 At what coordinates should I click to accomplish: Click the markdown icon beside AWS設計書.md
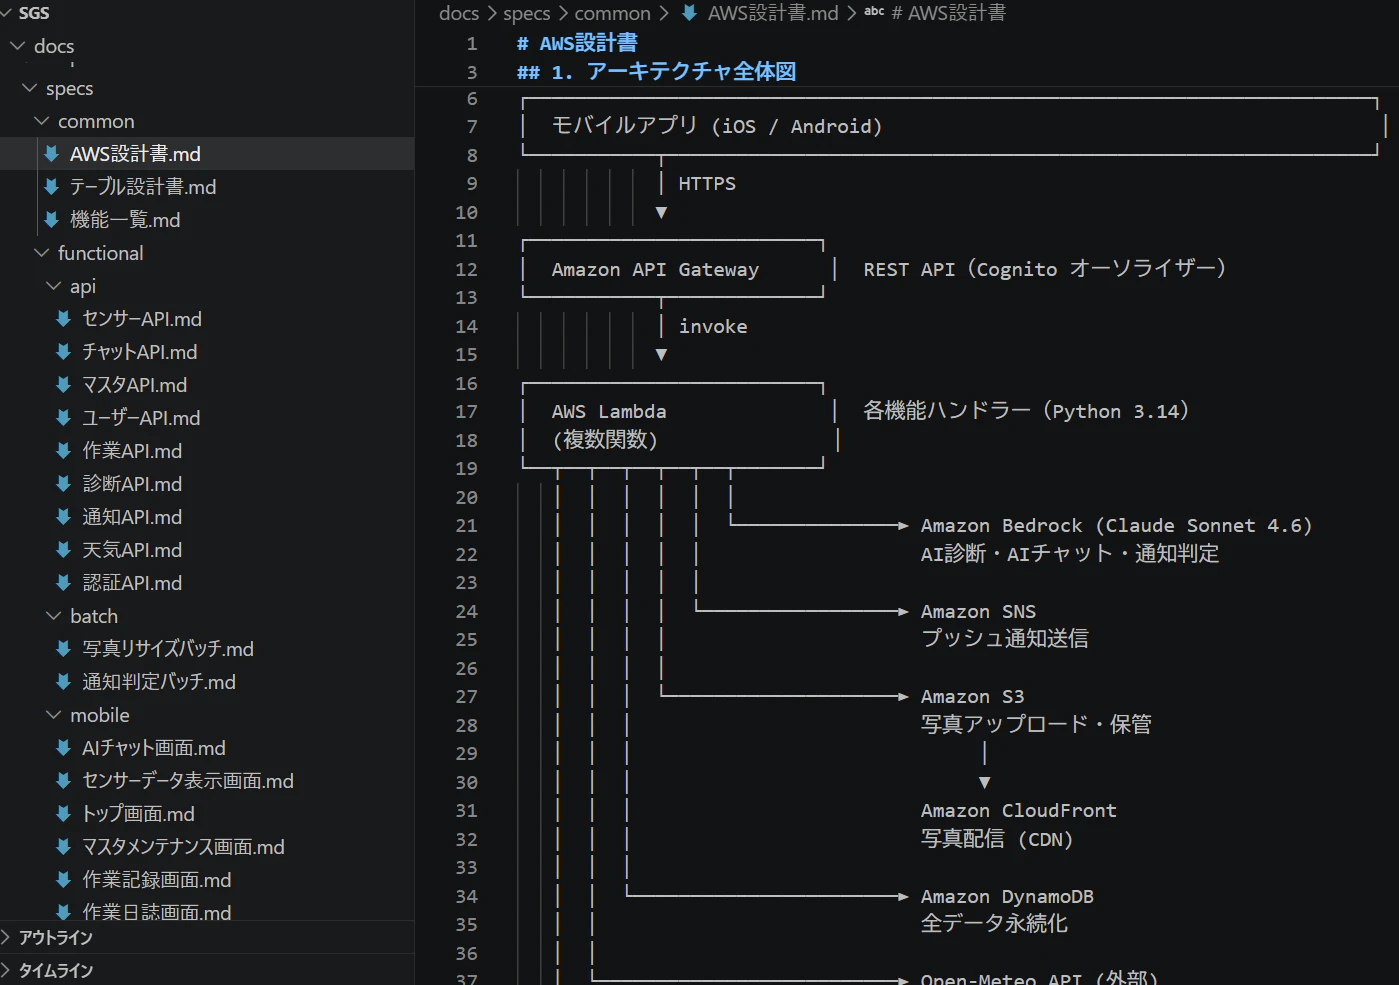click(x=51, y=154)
